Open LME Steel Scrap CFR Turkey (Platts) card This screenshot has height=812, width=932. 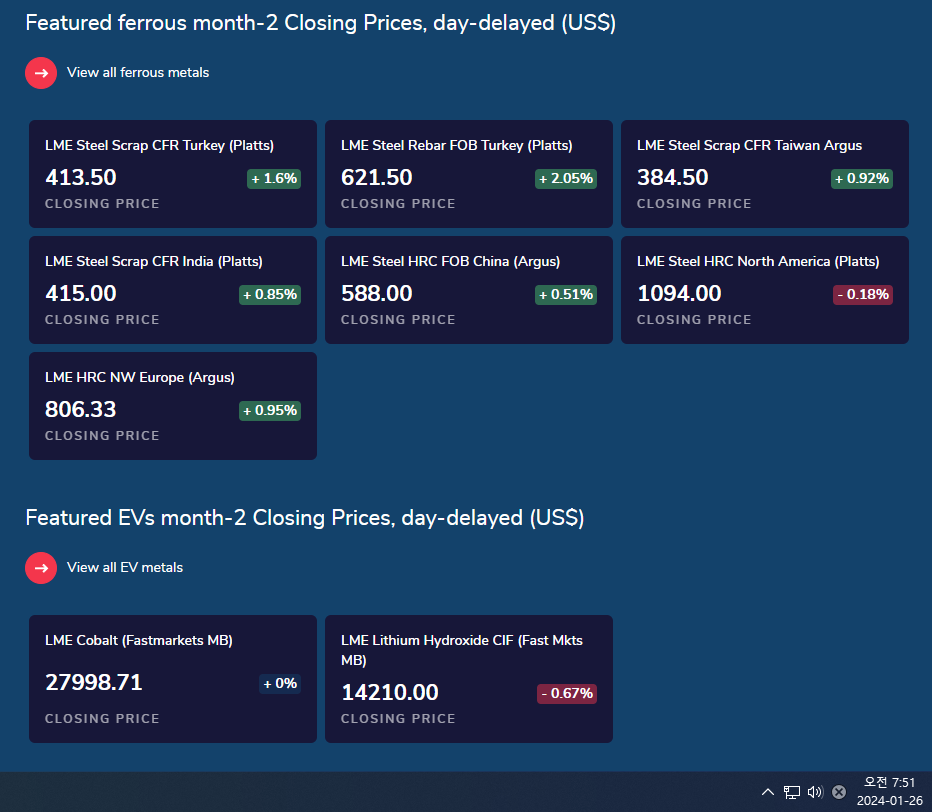(x=173, y=174)
